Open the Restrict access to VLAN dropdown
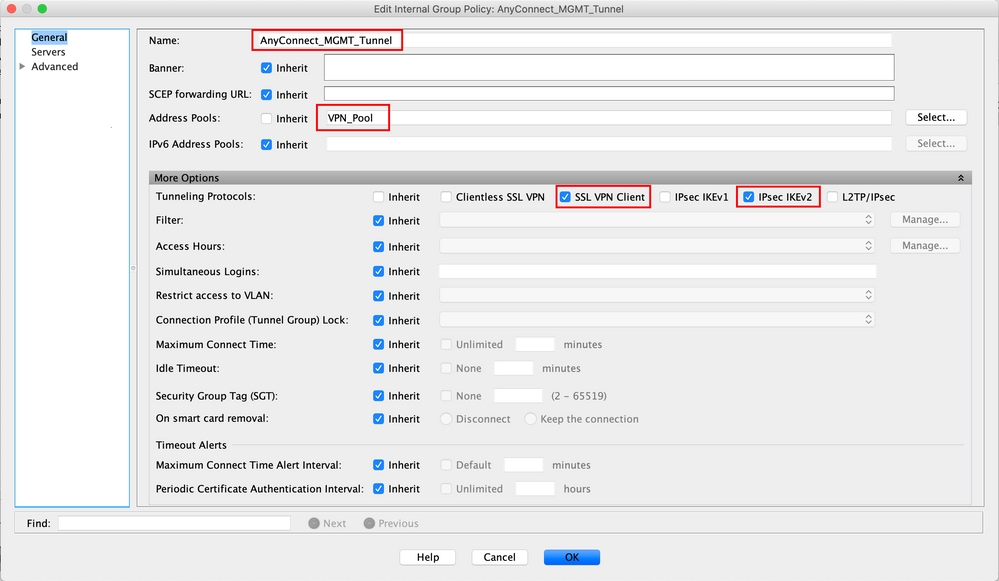Screen dimensions: 999x581 click(657, 295)
